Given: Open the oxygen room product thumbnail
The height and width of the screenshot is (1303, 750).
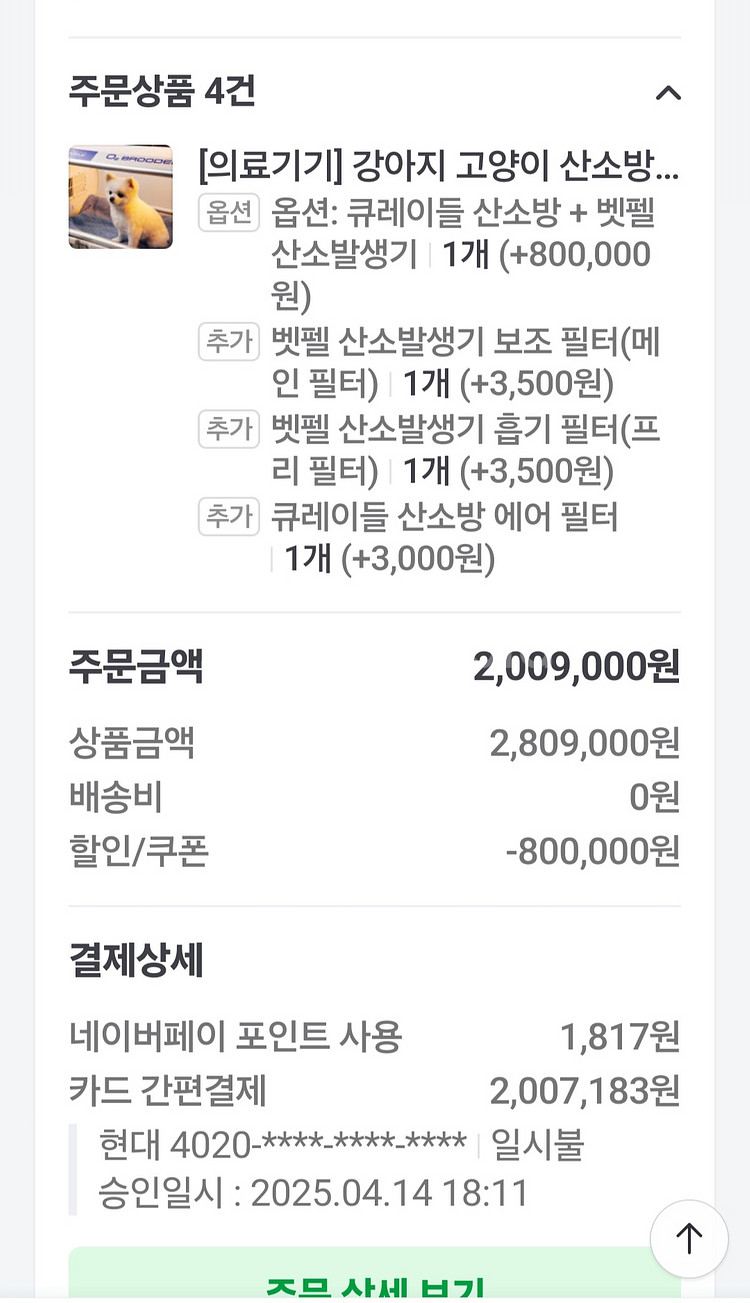Looking at the screenshot, I should coord(120,197).
